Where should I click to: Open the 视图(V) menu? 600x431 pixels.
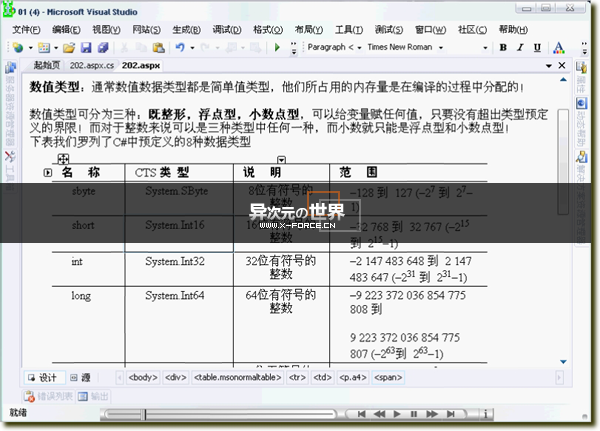[106, 29]
